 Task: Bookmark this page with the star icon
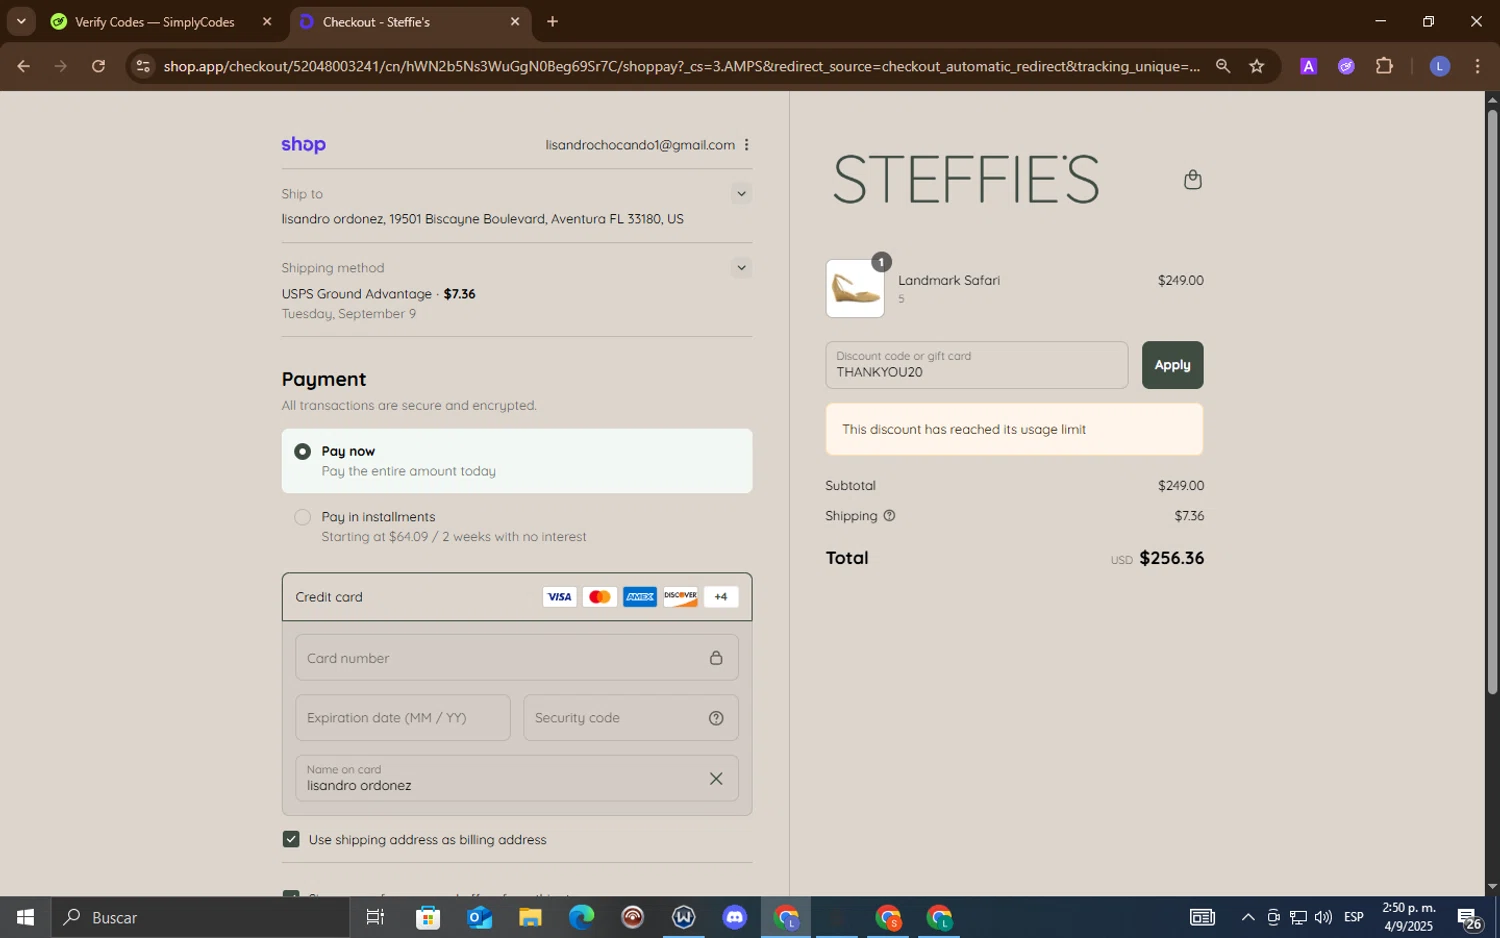[x=1257, y=66]
